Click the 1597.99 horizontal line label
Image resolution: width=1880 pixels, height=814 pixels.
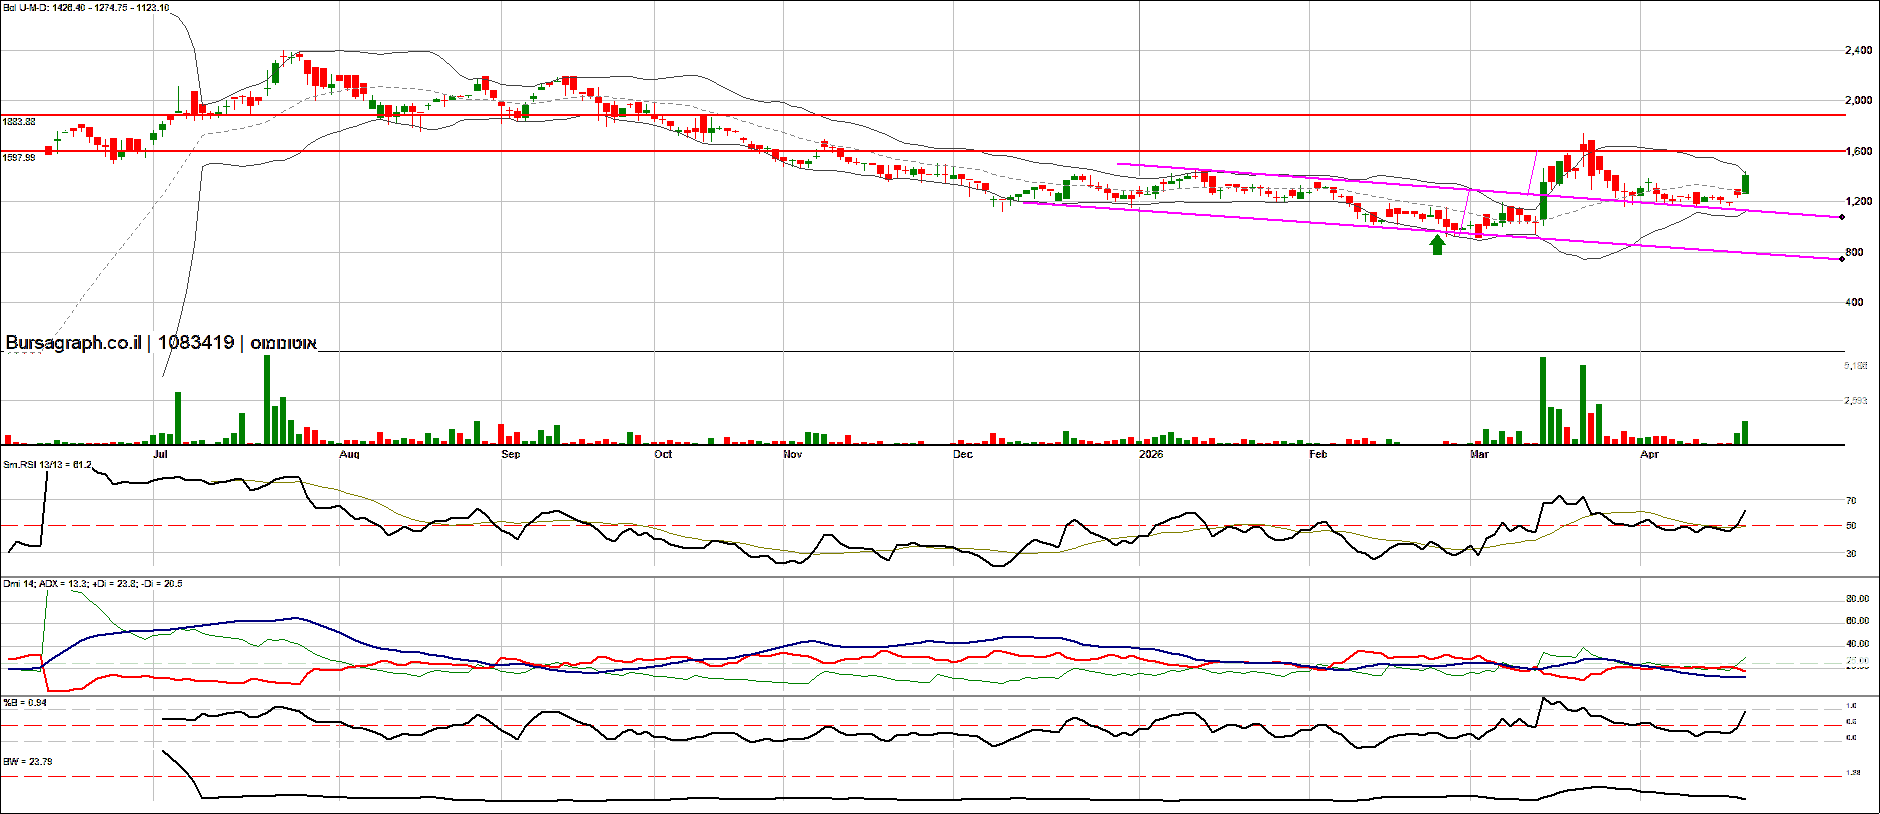click(19, 157)
